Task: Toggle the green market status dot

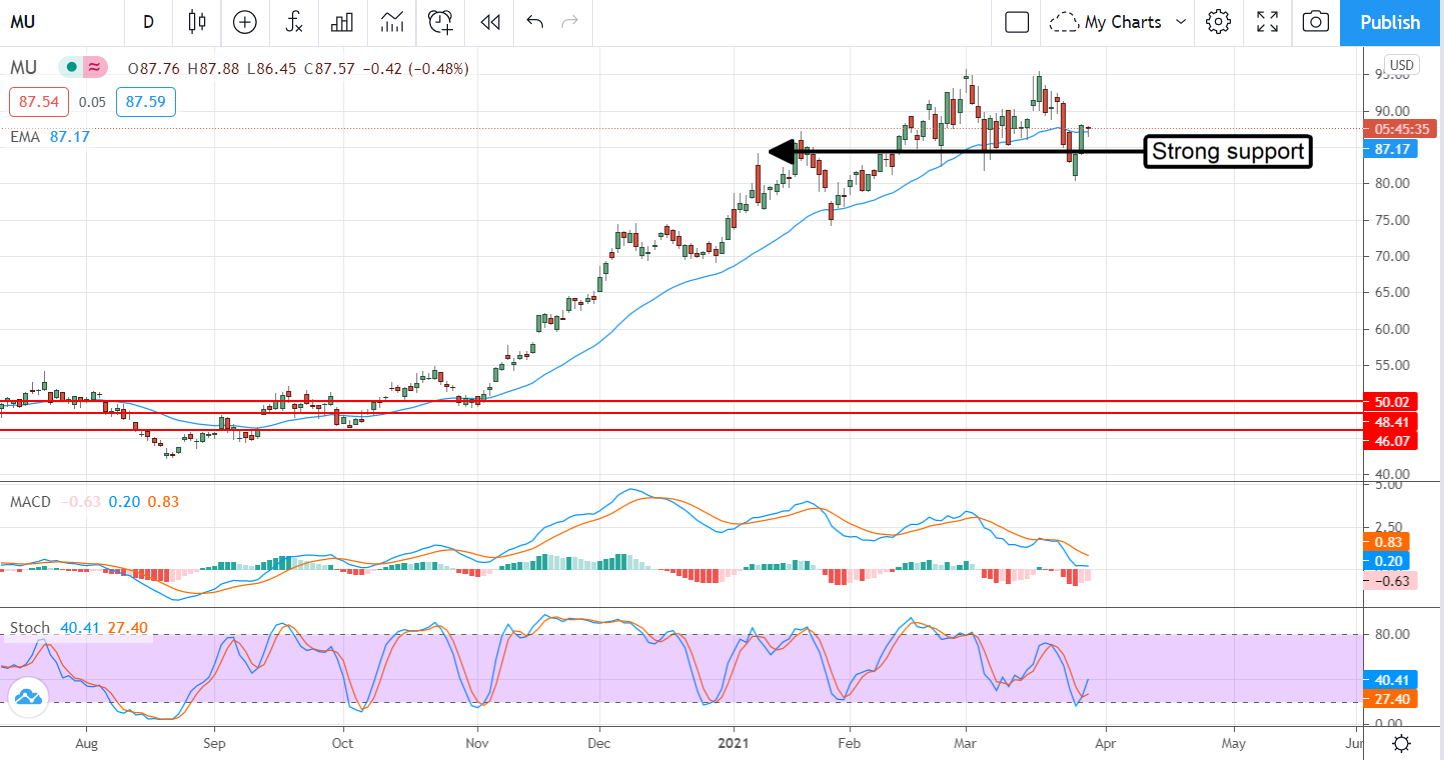Action: pos(72,68)
